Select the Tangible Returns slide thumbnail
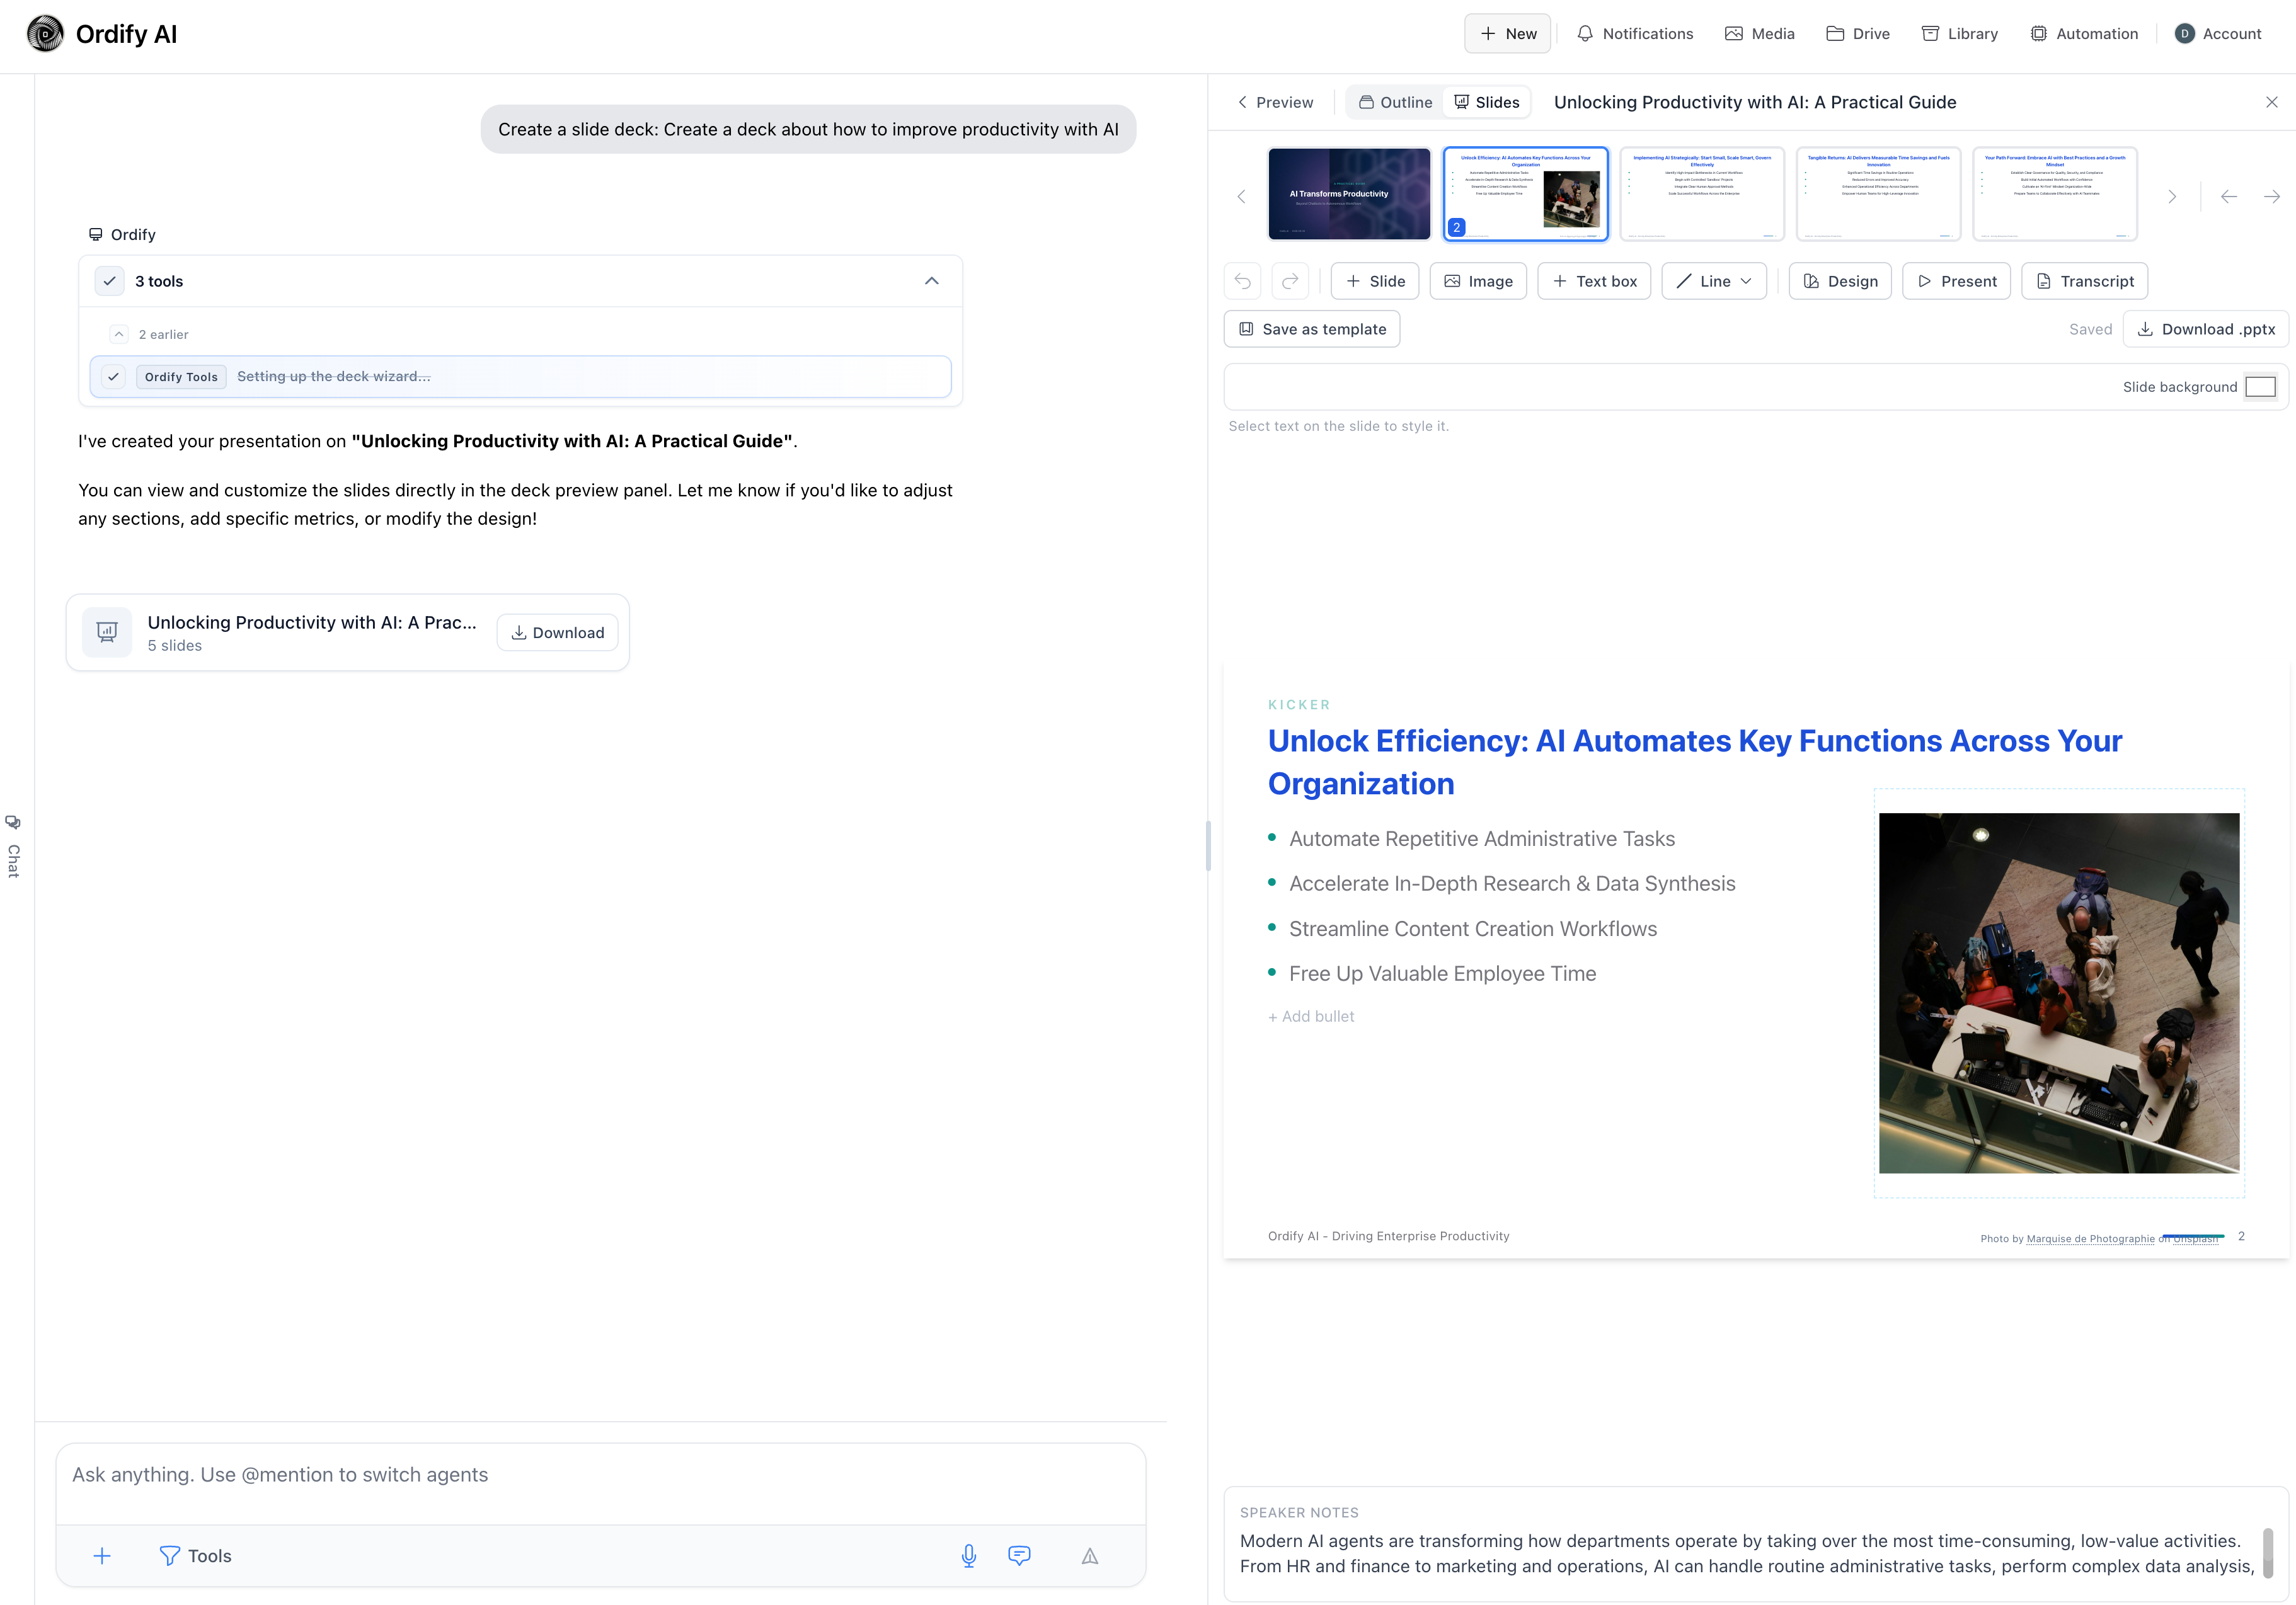 point(1878,194)
